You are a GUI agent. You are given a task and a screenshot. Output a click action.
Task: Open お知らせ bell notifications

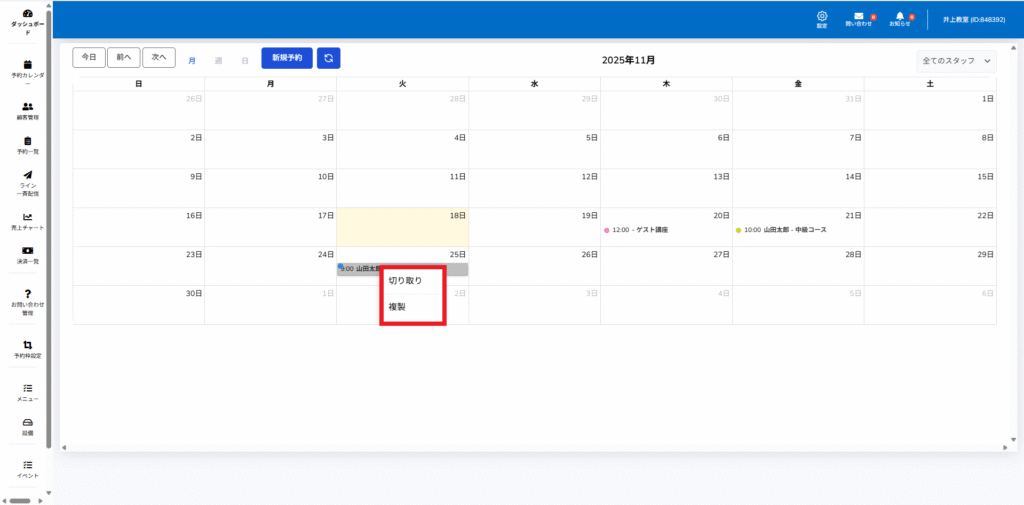click(x=900, y=17)
